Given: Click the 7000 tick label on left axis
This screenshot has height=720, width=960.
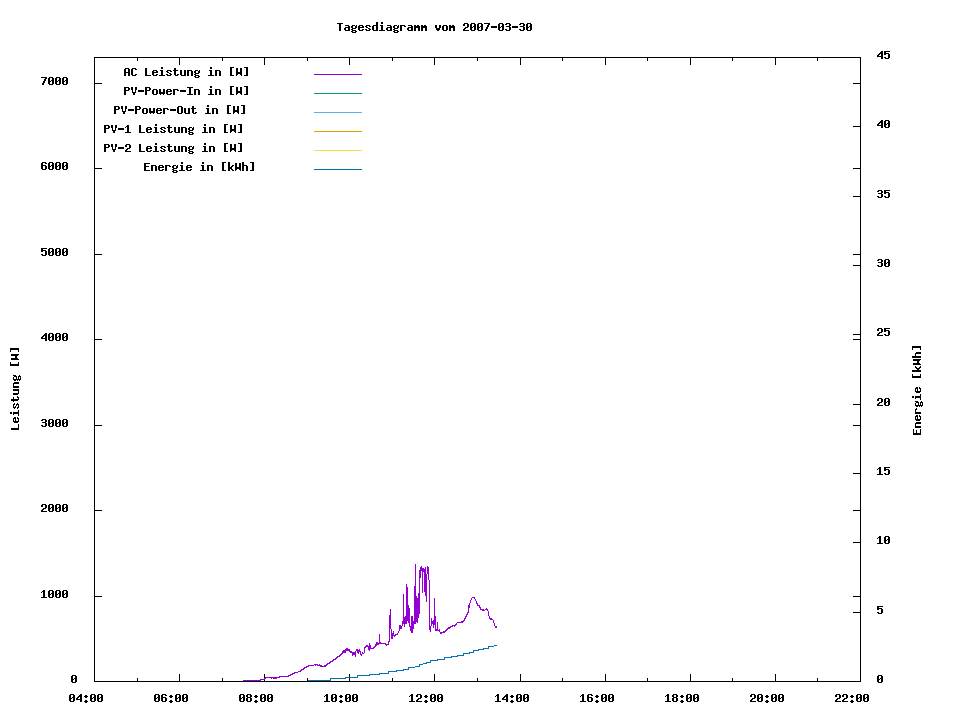Looking at the screenshot, I should coord(54,81).
